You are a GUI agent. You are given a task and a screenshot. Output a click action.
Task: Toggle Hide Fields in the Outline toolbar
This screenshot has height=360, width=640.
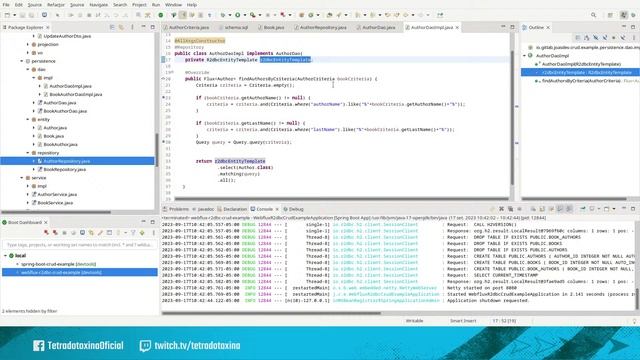coord(596,38)
